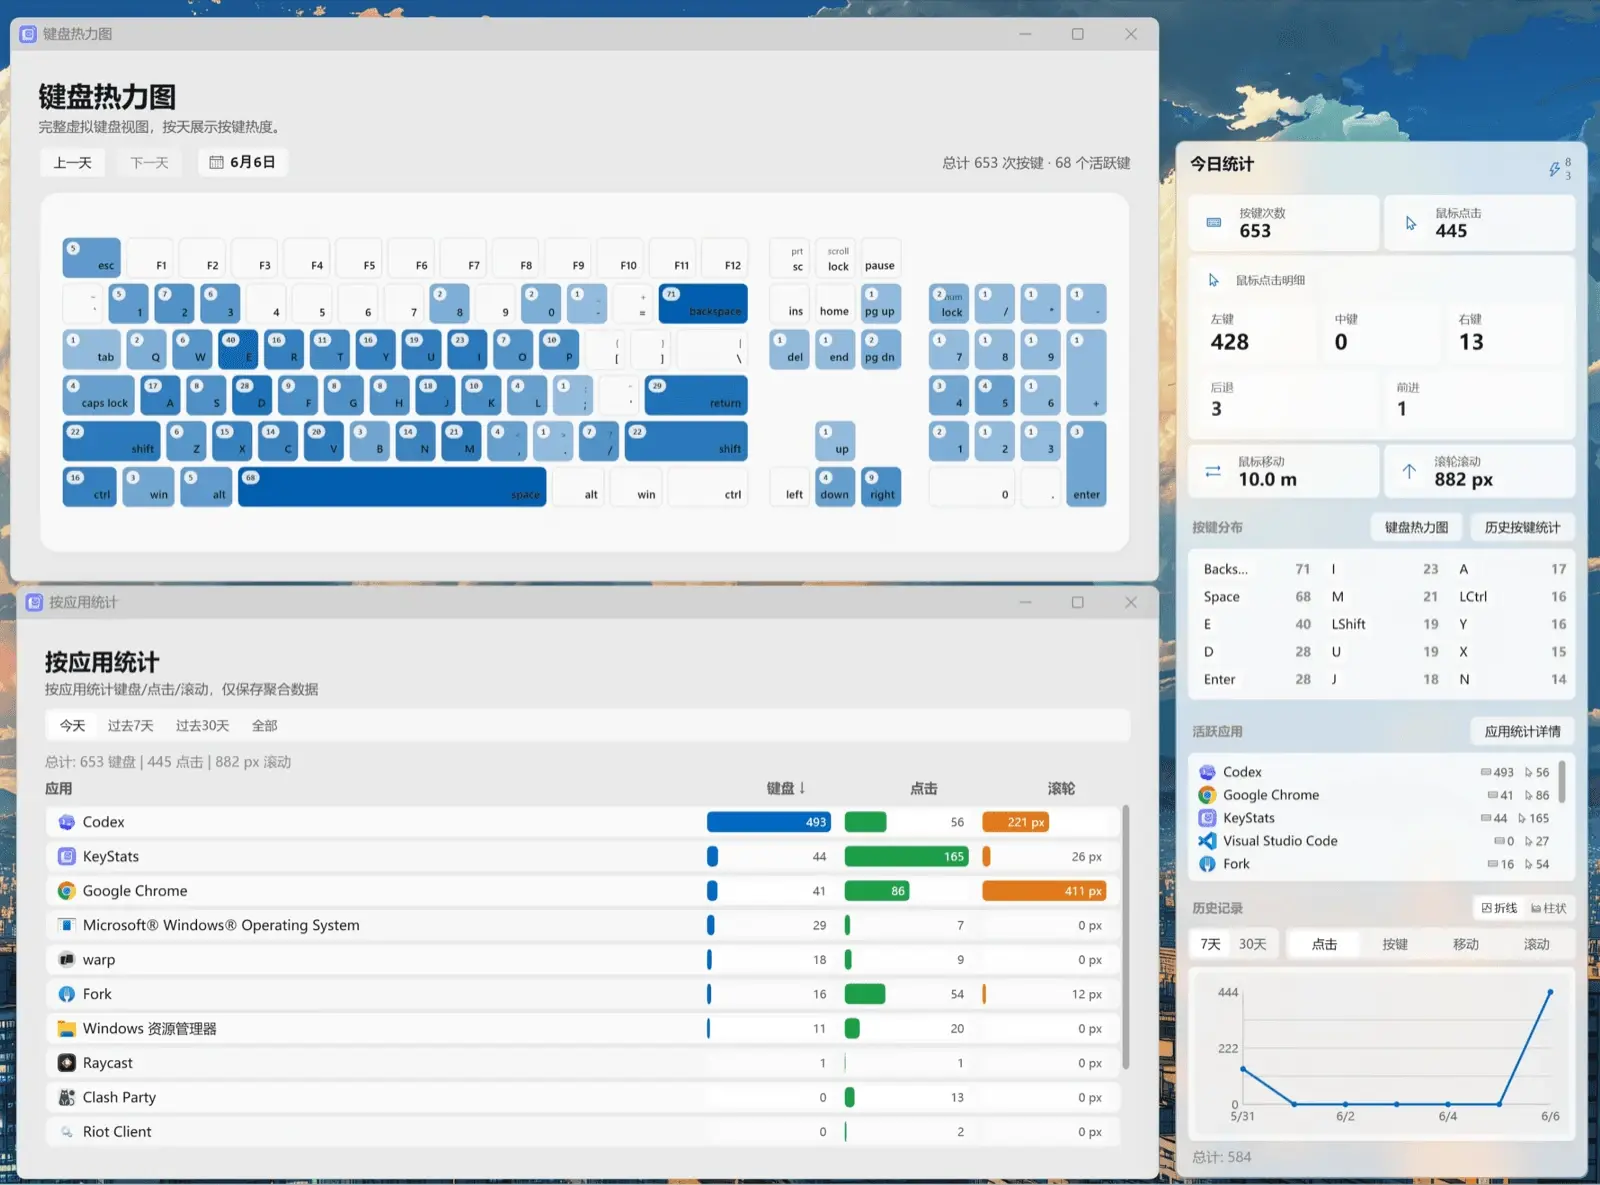Image resolution: width=1600 pixels, height=1185 pixels.
Task: Click the space key on the heatmap keyboard
Action: click(392, 487)
